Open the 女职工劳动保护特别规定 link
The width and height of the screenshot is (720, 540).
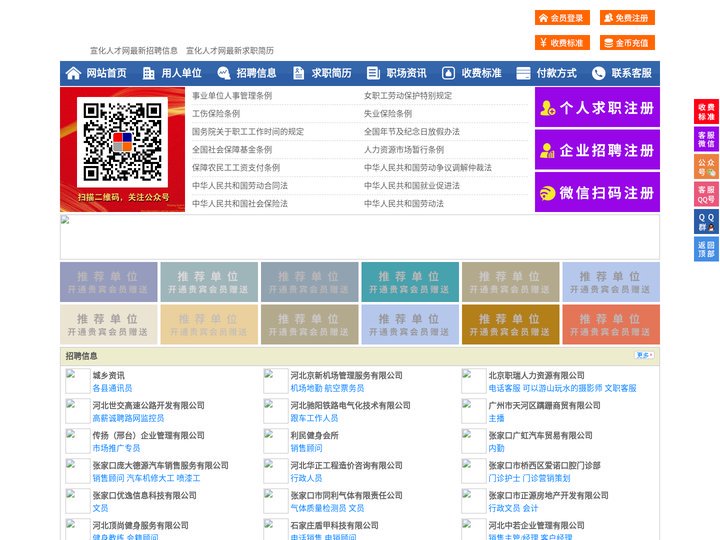pyautogui.click(x=408, y=96)
